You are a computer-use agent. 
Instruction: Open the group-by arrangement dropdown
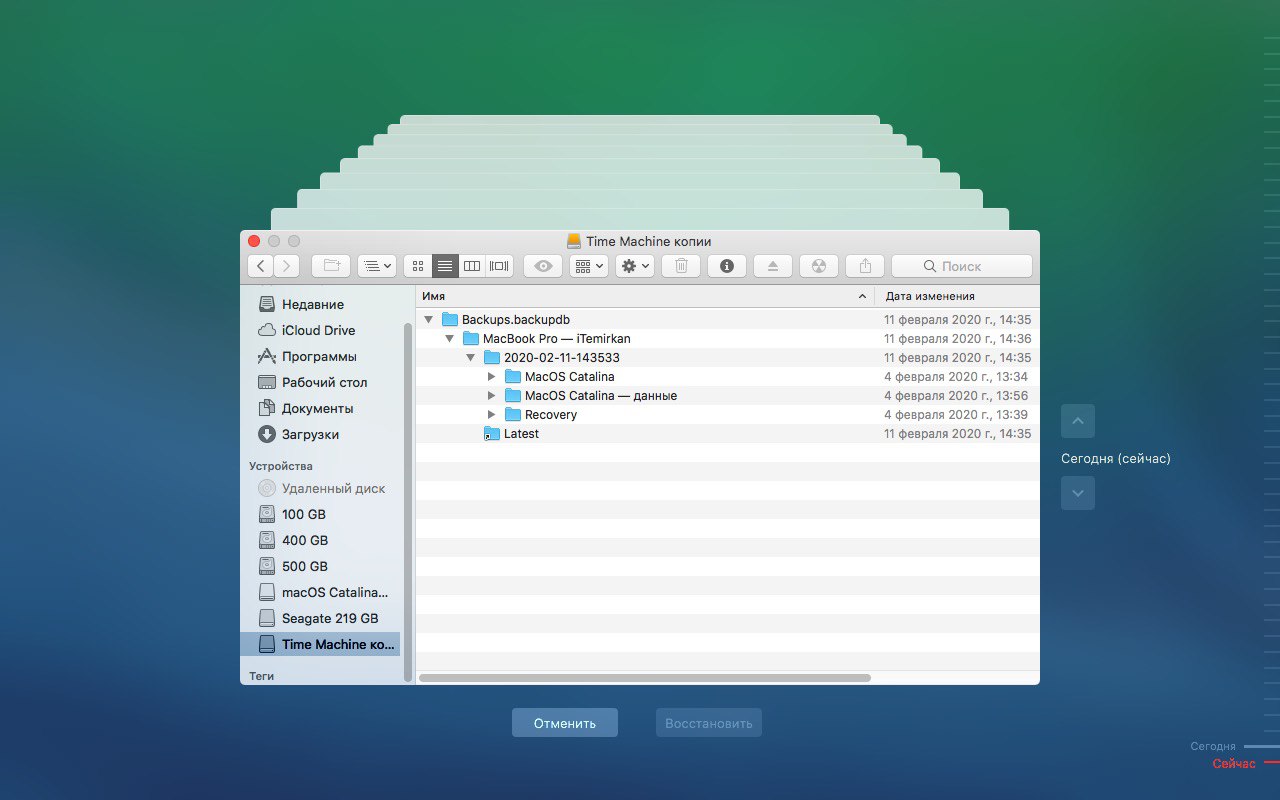tap(589, 266)
